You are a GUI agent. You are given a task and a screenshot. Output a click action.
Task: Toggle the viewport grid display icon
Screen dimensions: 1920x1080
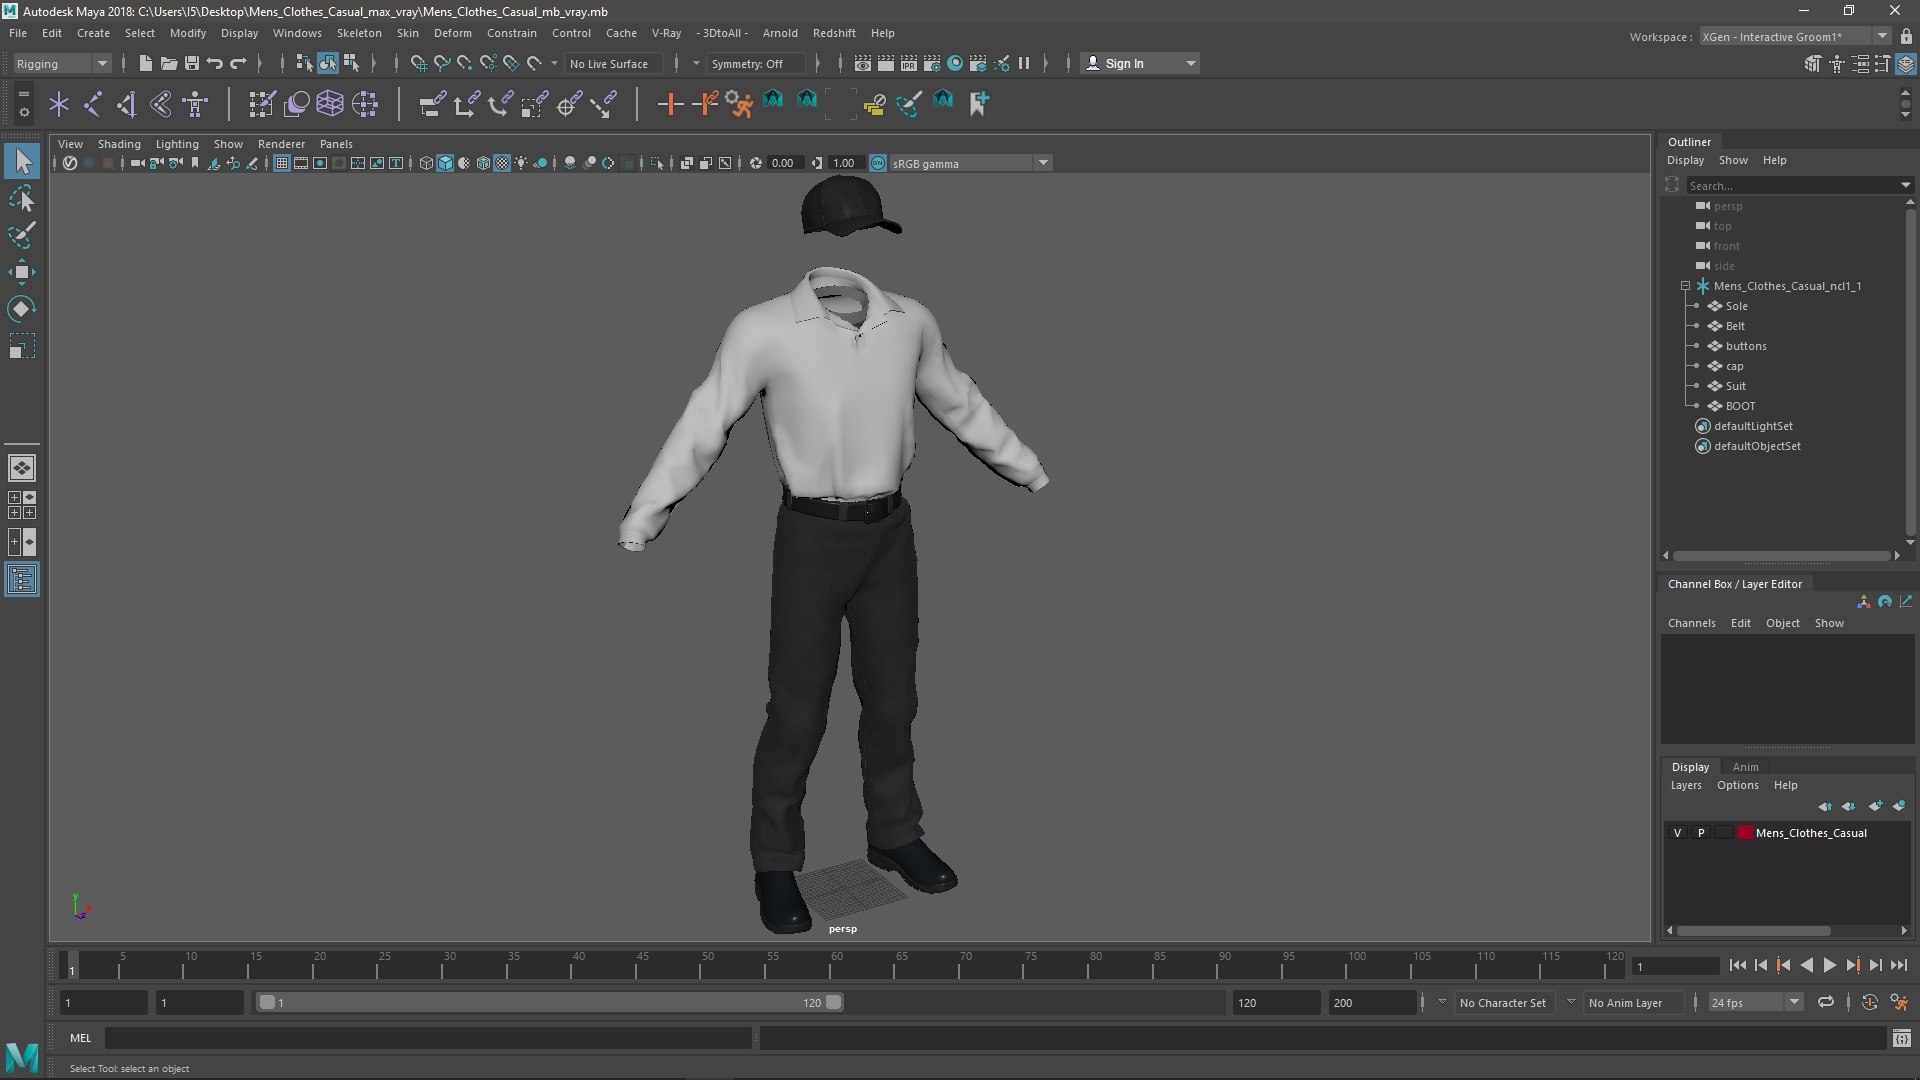click(282, 163)
